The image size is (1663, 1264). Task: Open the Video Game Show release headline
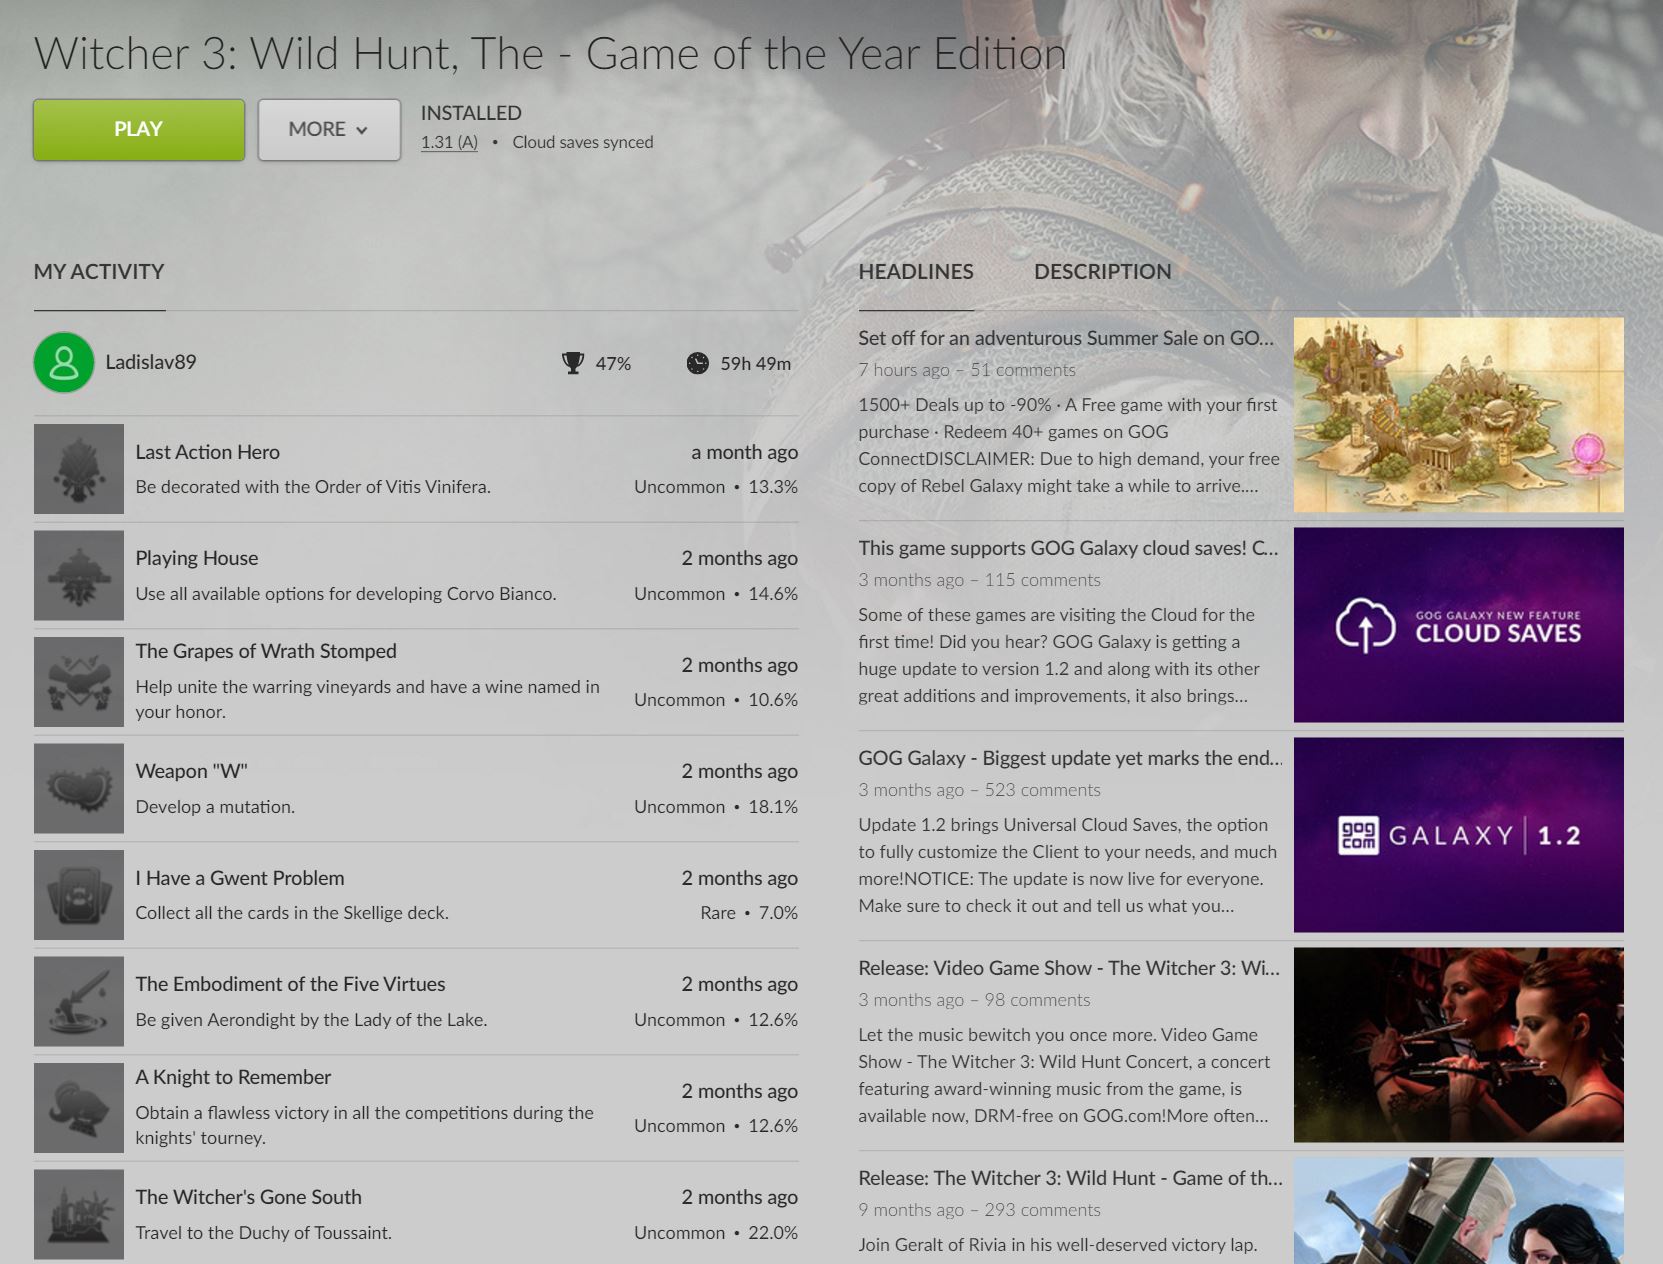click(1069, 968)
